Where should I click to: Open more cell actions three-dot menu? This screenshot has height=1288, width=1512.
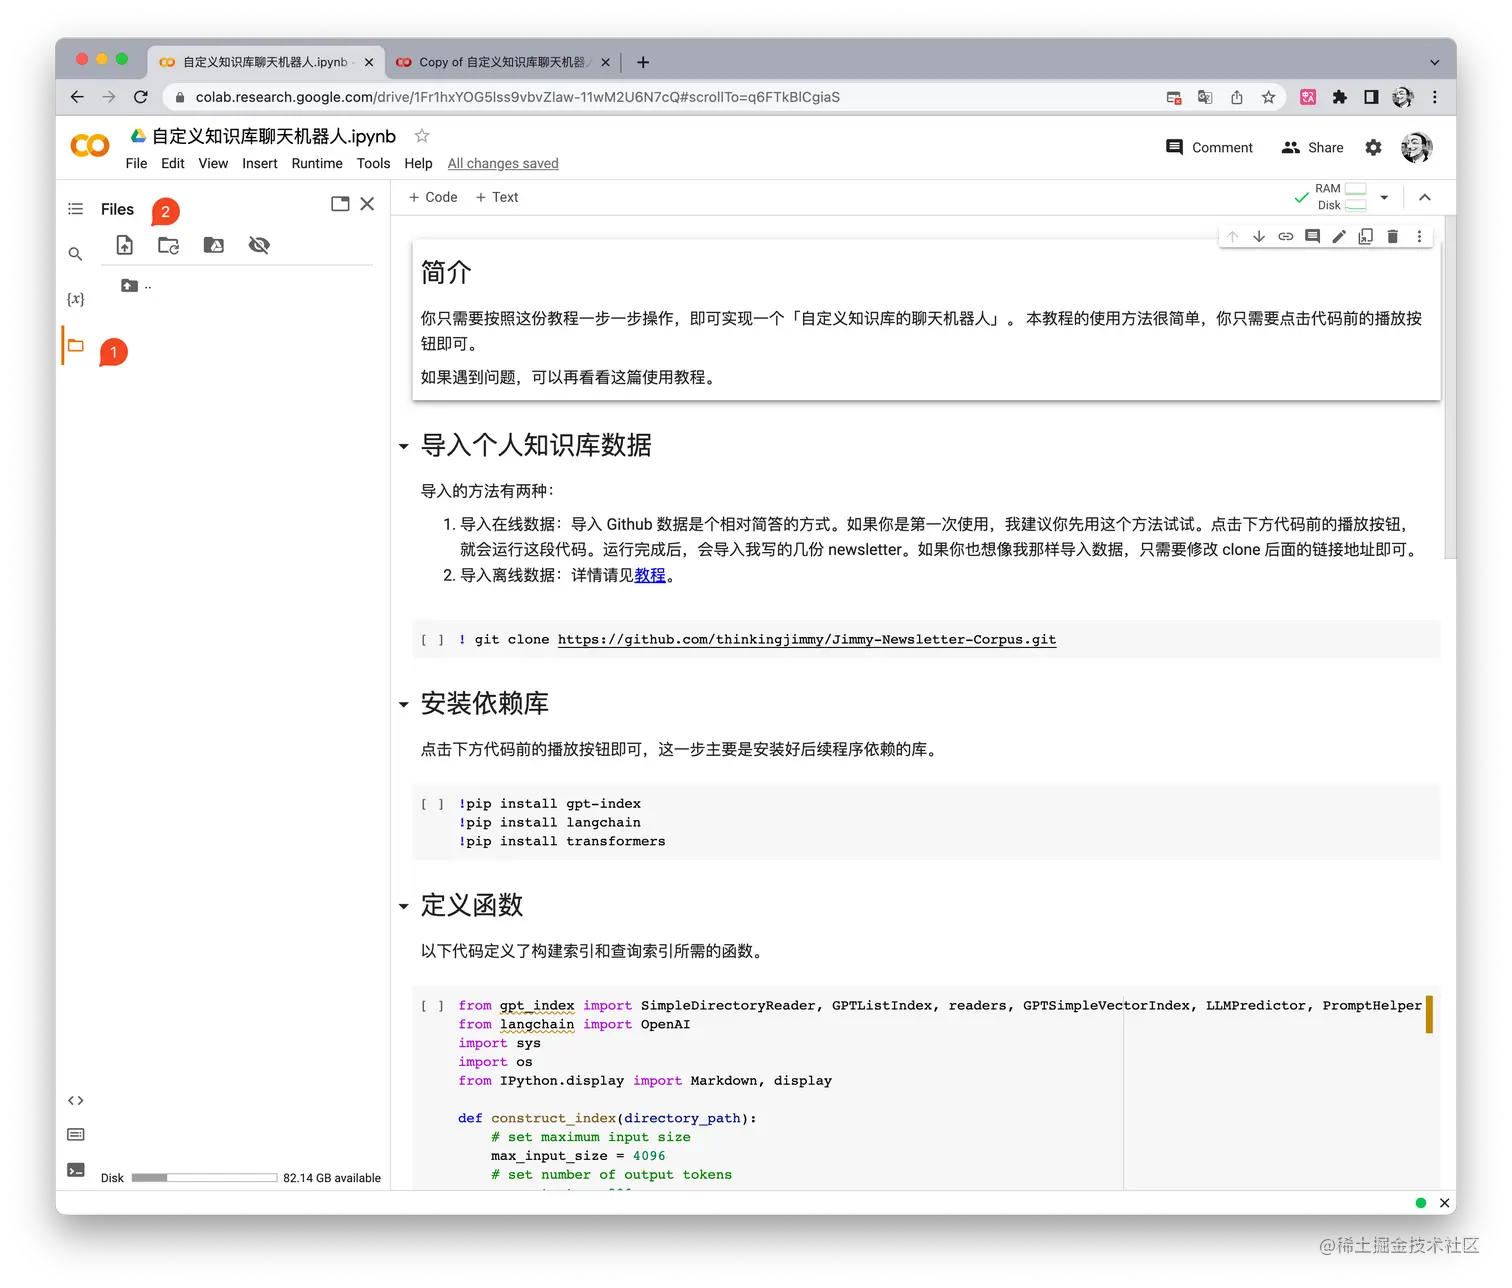coord(1419,236)
